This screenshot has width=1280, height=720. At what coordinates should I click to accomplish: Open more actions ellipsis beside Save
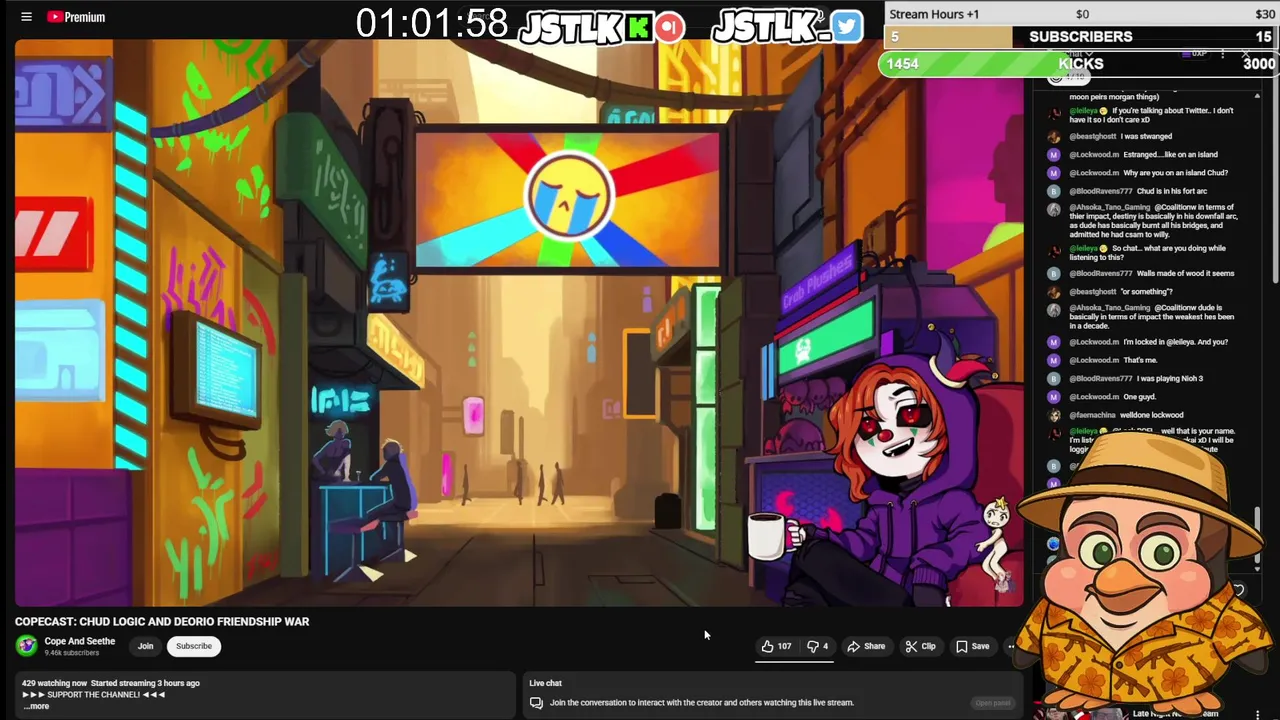1011,646
